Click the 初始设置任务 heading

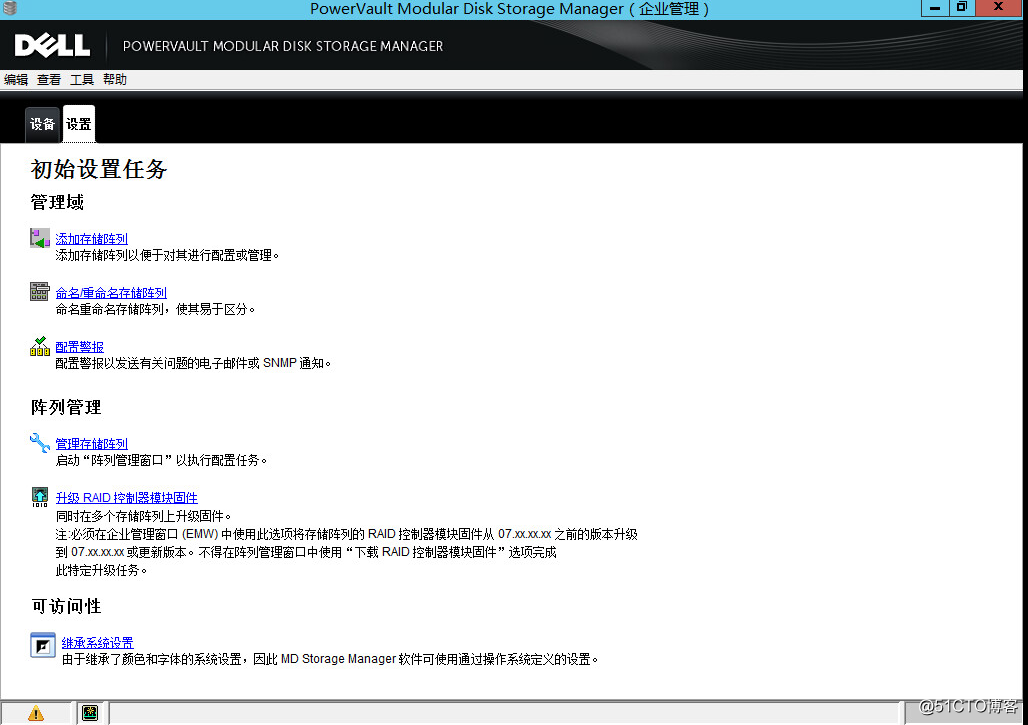pos(99,169)
